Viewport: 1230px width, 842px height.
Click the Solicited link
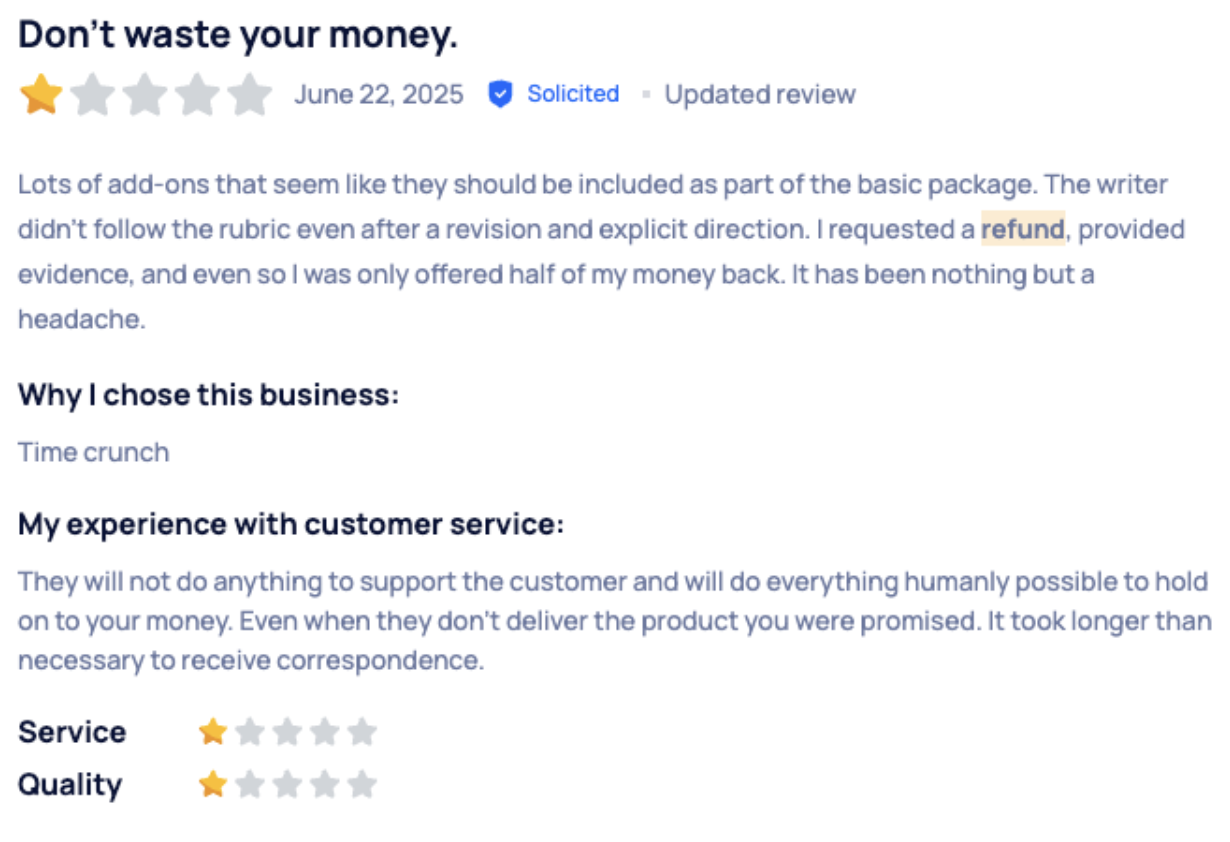tap(573, 94)
